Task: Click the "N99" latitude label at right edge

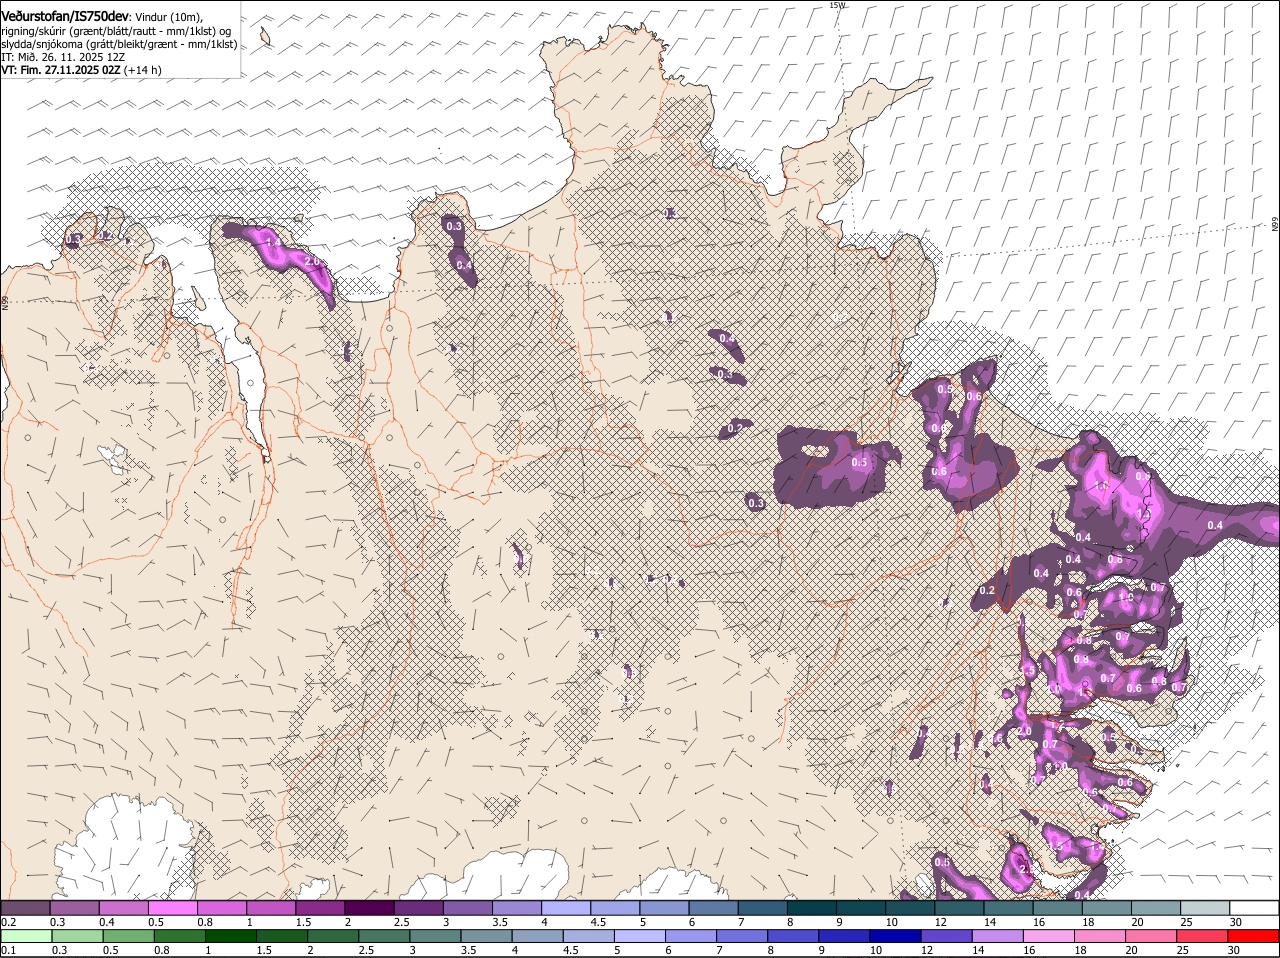Action: (1275, 225)
